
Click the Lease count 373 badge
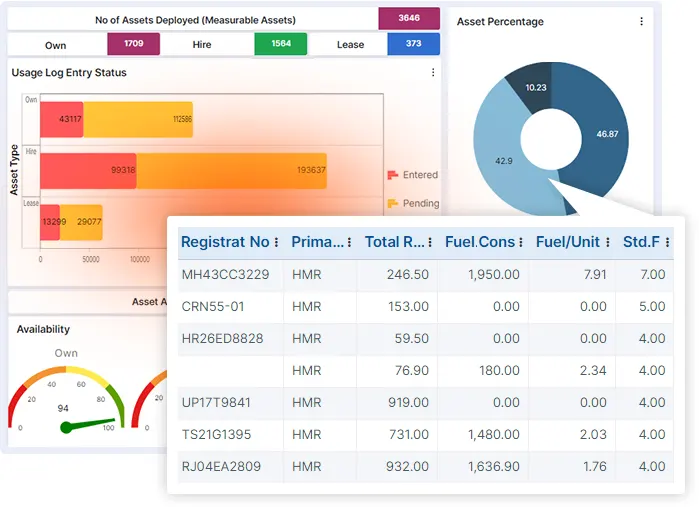[x=413, y=44]
